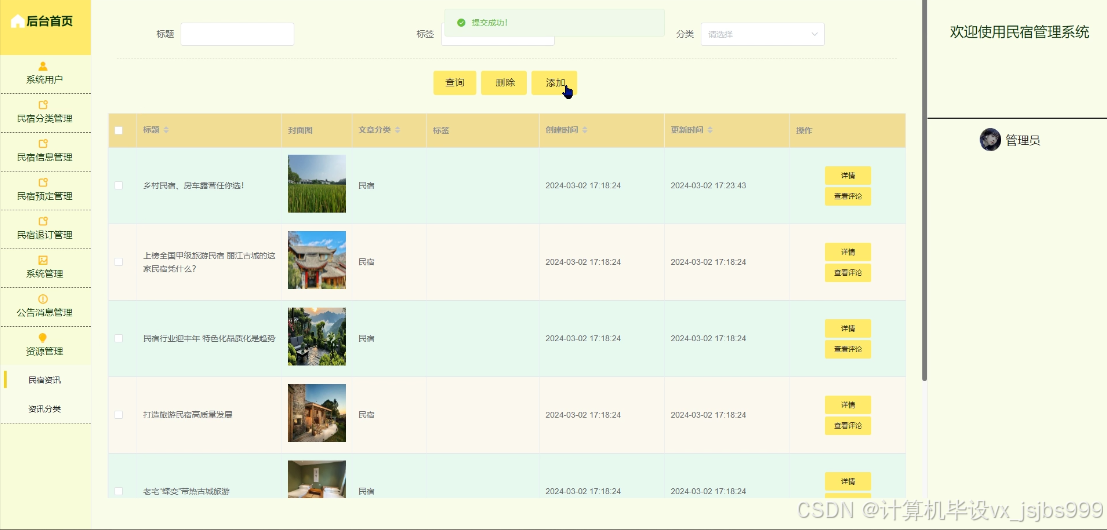Click the title 民宿行业迎丰年 特色化品质化是趋势

tap(209, 339)
